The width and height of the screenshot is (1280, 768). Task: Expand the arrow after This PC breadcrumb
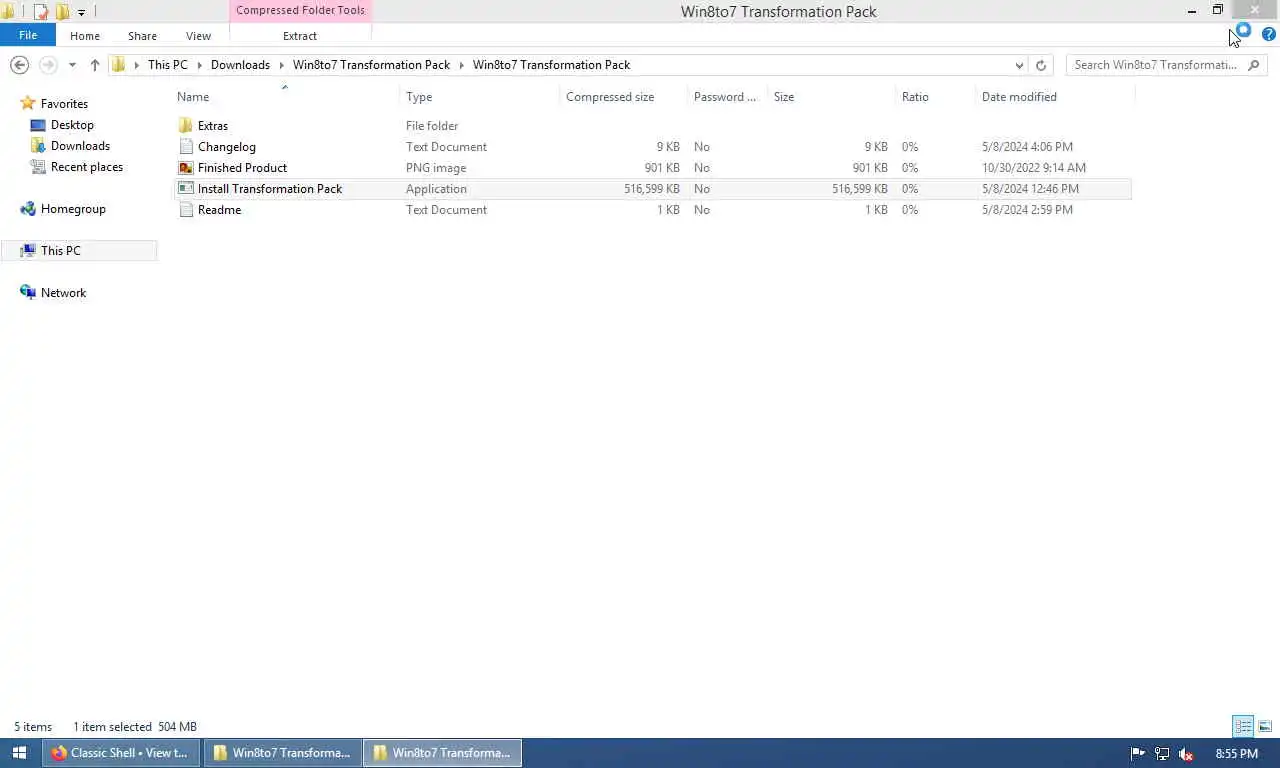(x=200, y=65)
